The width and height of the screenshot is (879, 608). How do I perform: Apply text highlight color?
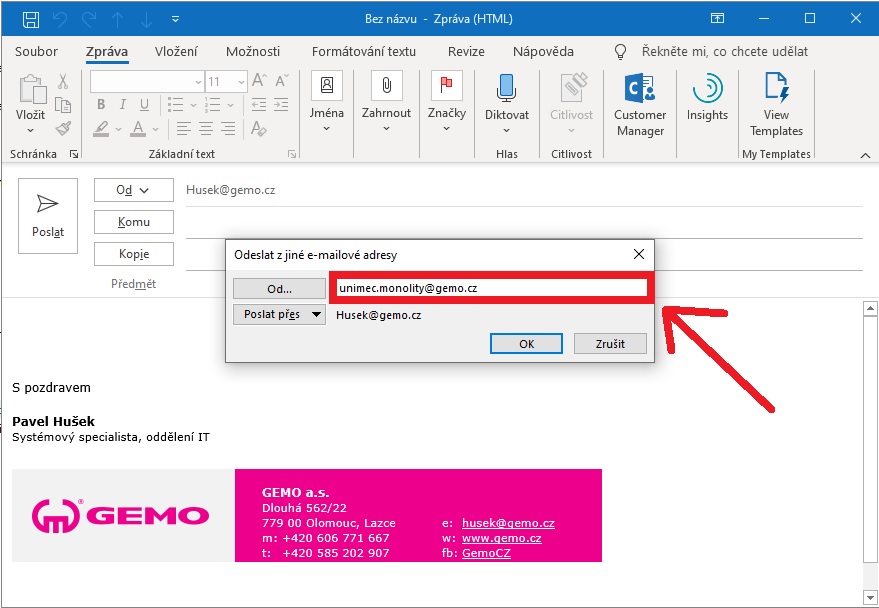pyautogui.click(x=101, y=129)
